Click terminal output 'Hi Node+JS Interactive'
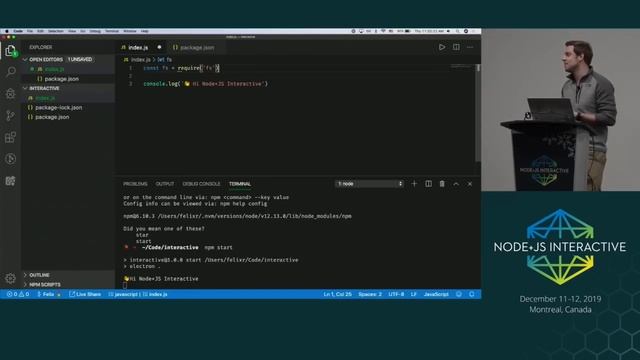The height and width of the screenshot is (360, 640). pyautogui.click(x=161, y=279)
